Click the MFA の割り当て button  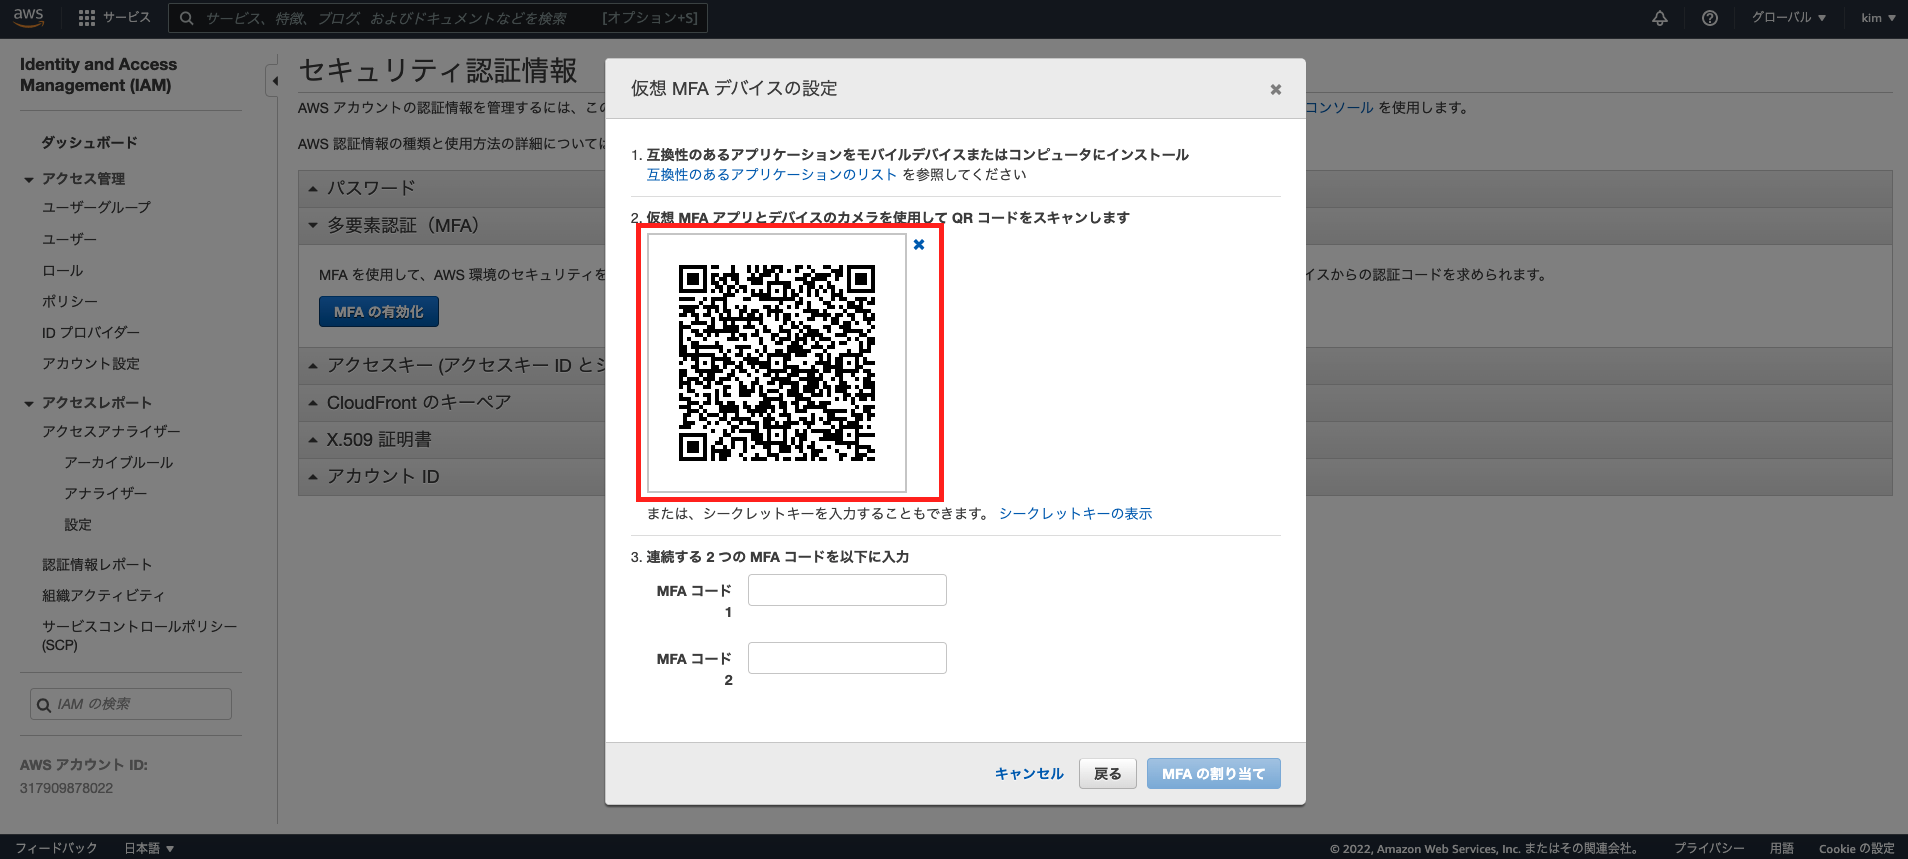(1213, 774)
